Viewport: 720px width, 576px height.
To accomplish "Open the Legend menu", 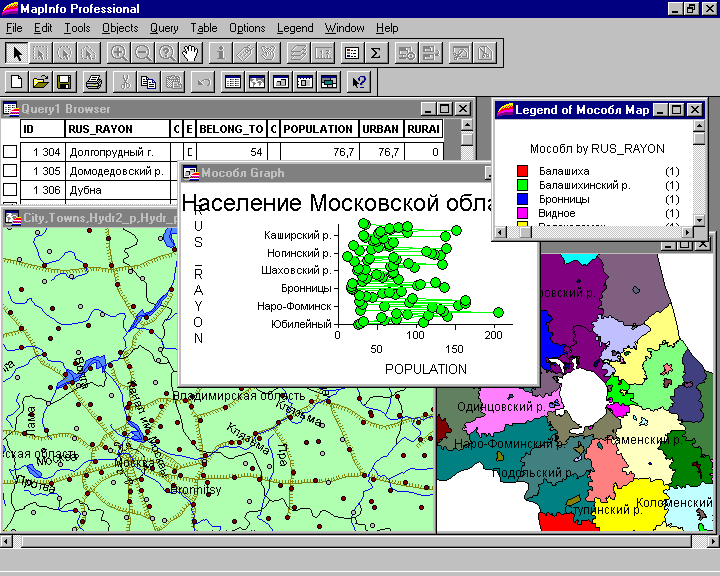I will (x=295, y=28).
